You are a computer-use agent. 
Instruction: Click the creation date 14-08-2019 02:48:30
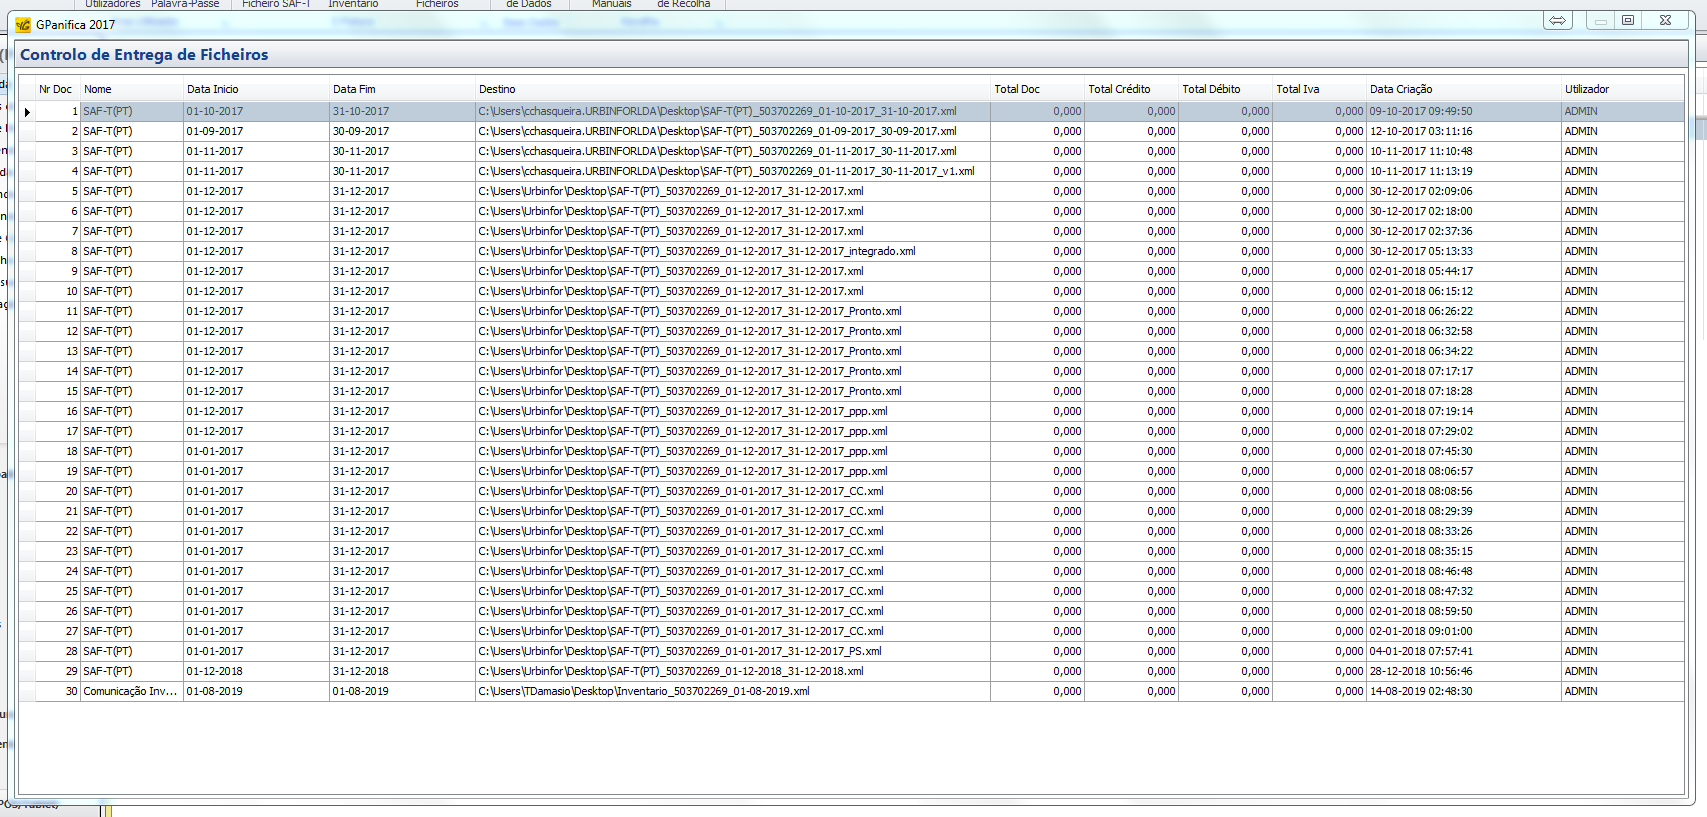coord(1420,691)
